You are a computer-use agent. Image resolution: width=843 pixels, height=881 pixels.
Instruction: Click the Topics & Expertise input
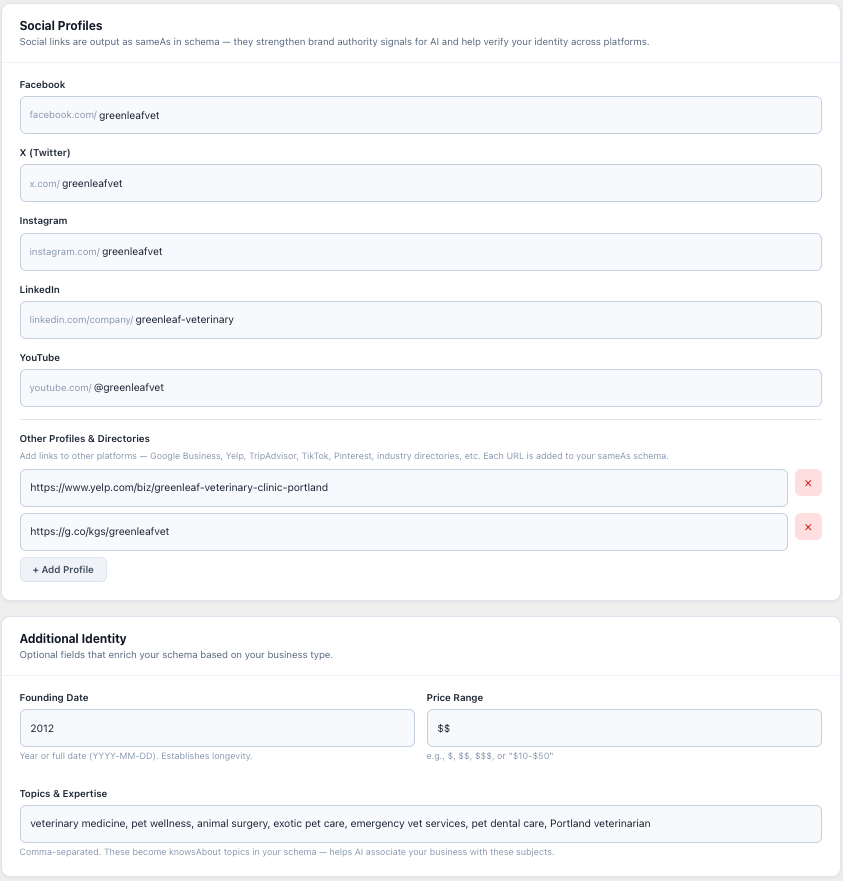click(420, 823)
